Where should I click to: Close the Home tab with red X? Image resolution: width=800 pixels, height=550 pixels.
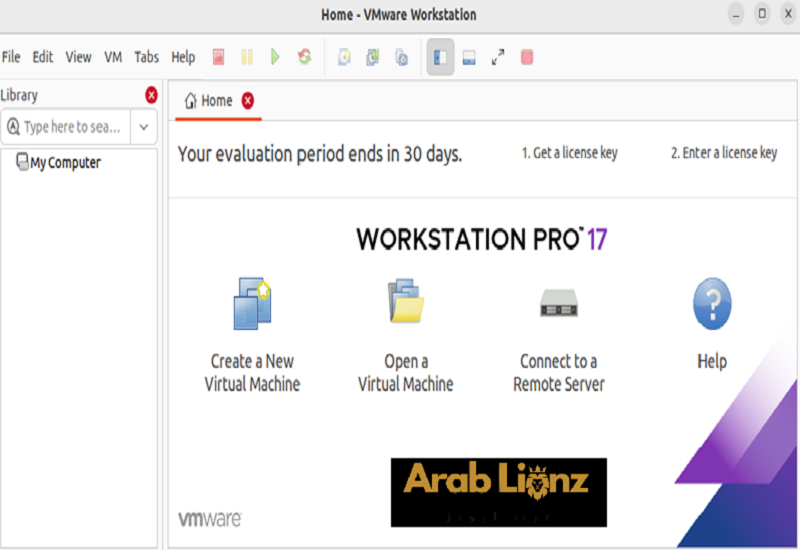click(247, 101)
